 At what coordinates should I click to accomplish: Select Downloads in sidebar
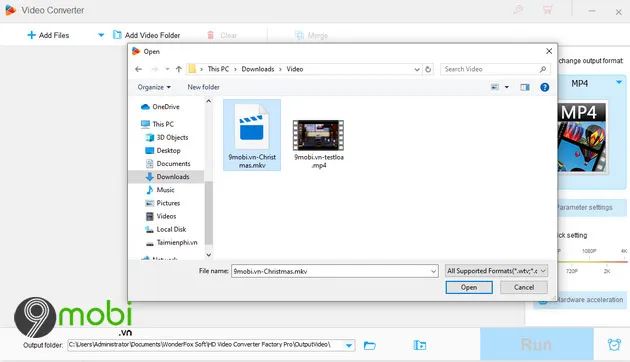coord(166,177)
